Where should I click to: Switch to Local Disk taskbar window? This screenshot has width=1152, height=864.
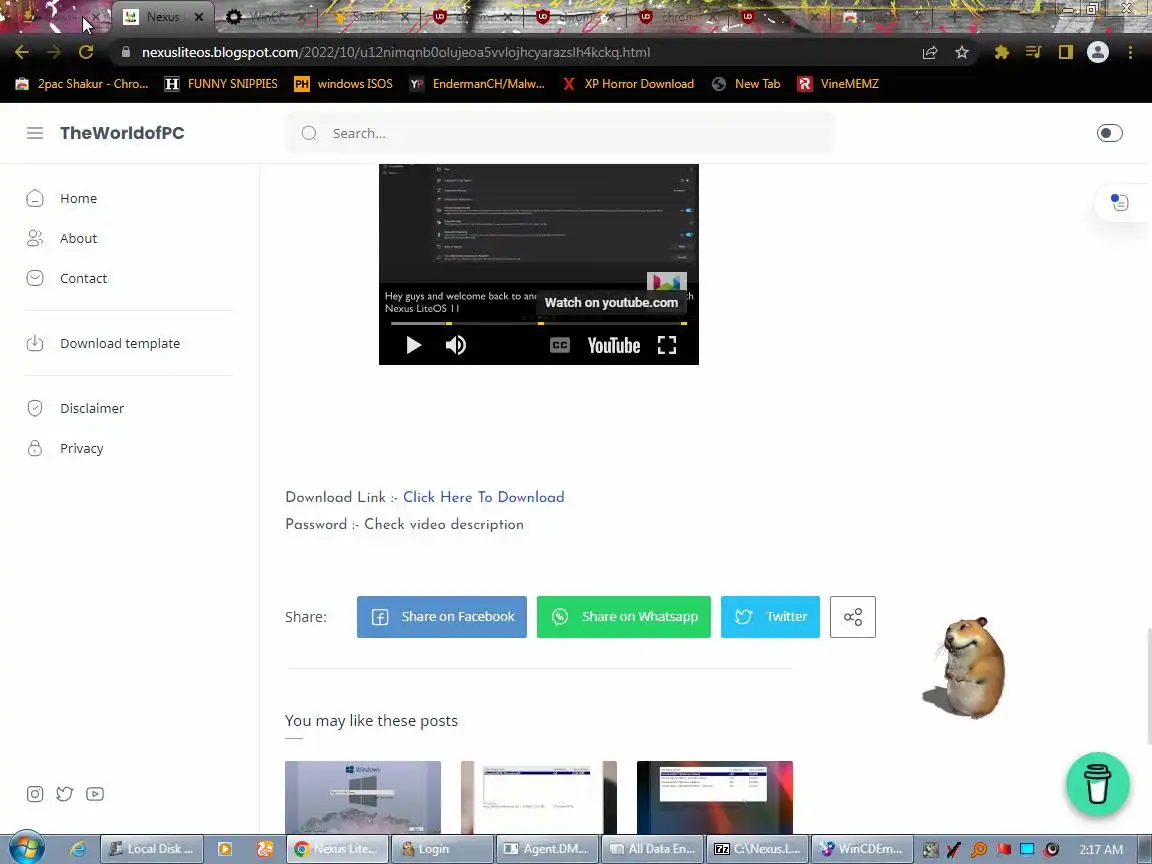click(x=152, y=849)
